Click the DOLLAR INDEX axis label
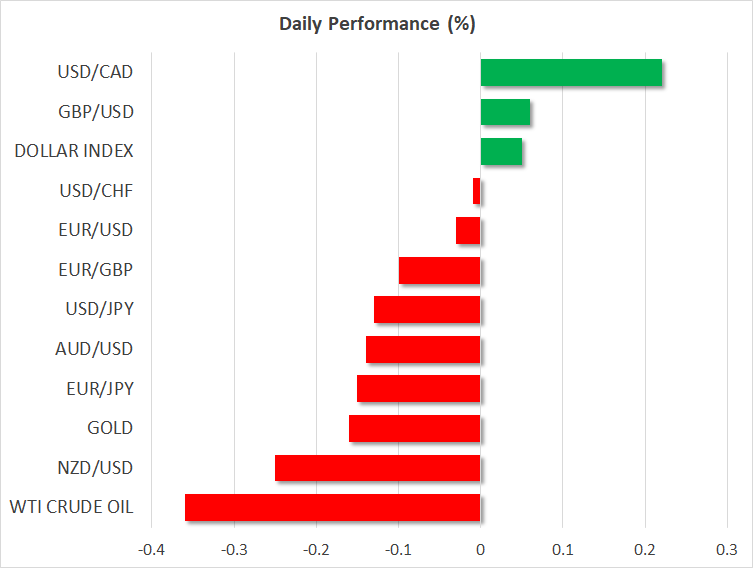The width and height of the screenshot is (753, 568). [x=74, y=152]
